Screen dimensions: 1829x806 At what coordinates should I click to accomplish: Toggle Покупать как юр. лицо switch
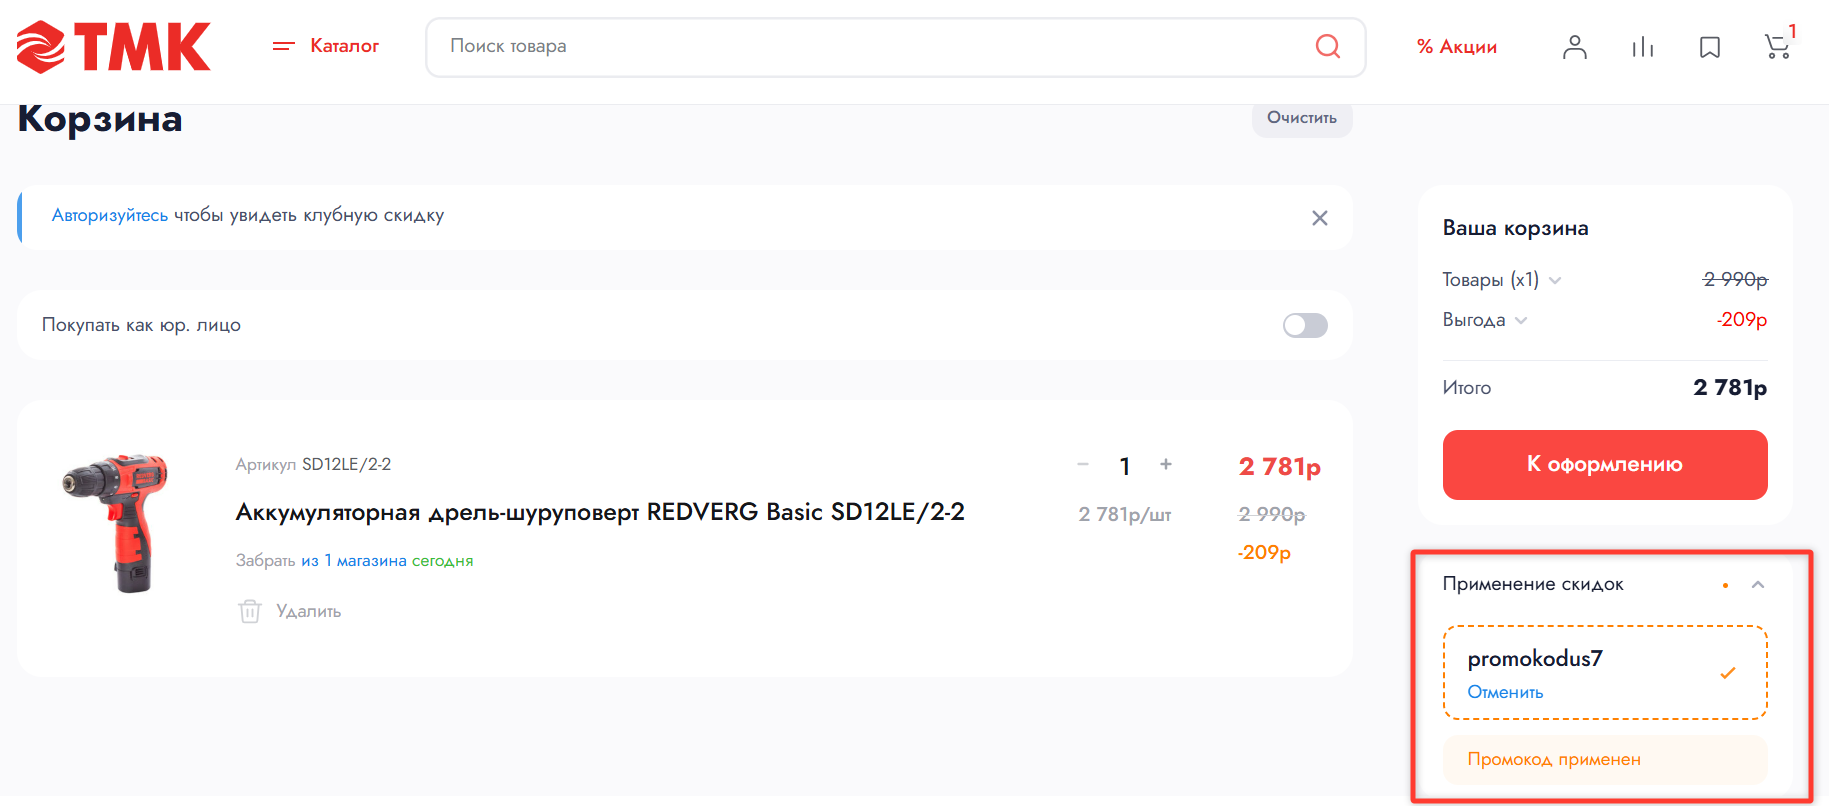pyautogui.click(x=1305, y=325)
